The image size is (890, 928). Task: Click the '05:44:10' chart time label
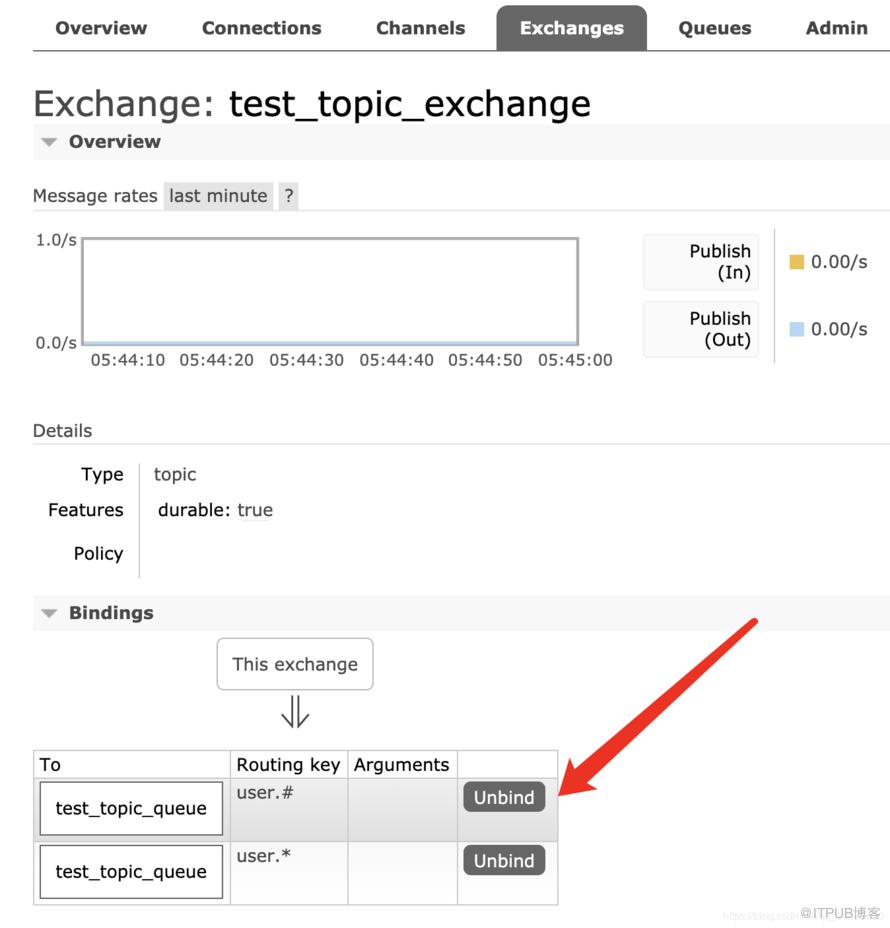(x=128, y=360)
